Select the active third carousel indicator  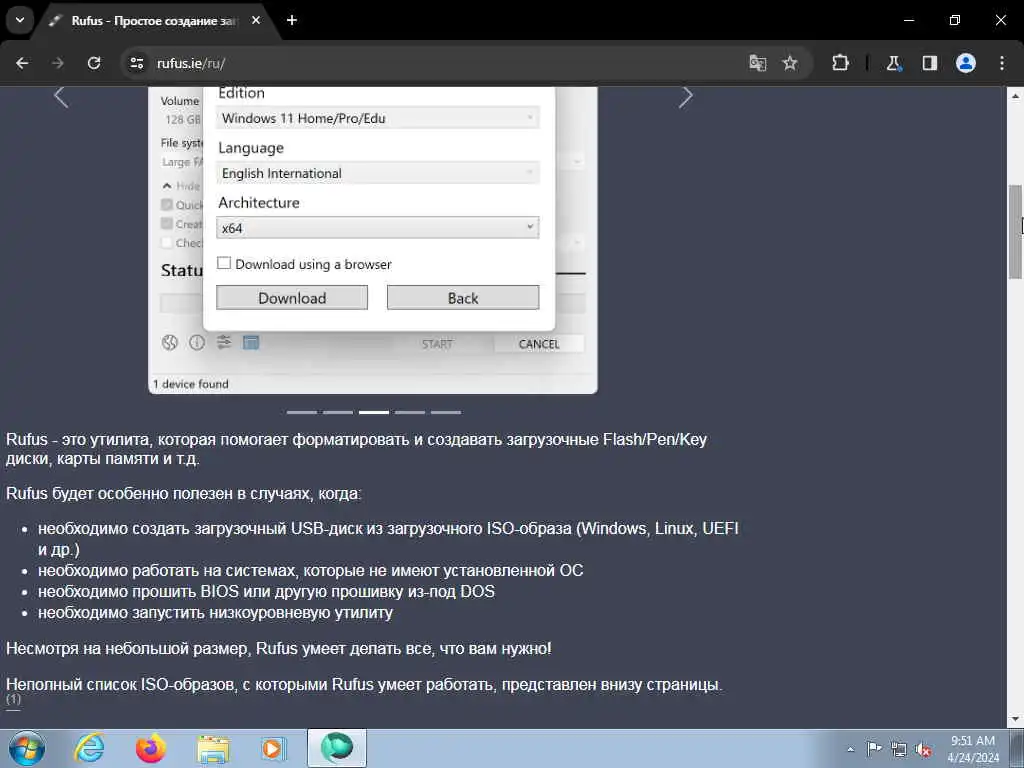374,412
